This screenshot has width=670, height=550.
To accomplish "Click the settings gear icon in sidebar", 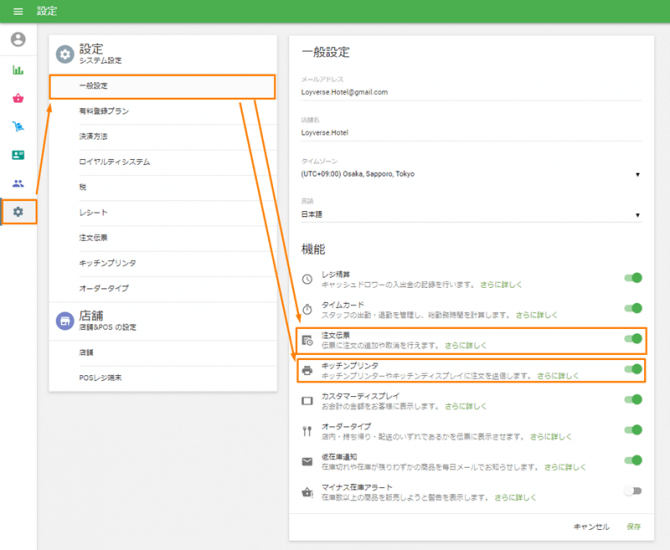I will (x=18, y=212).
